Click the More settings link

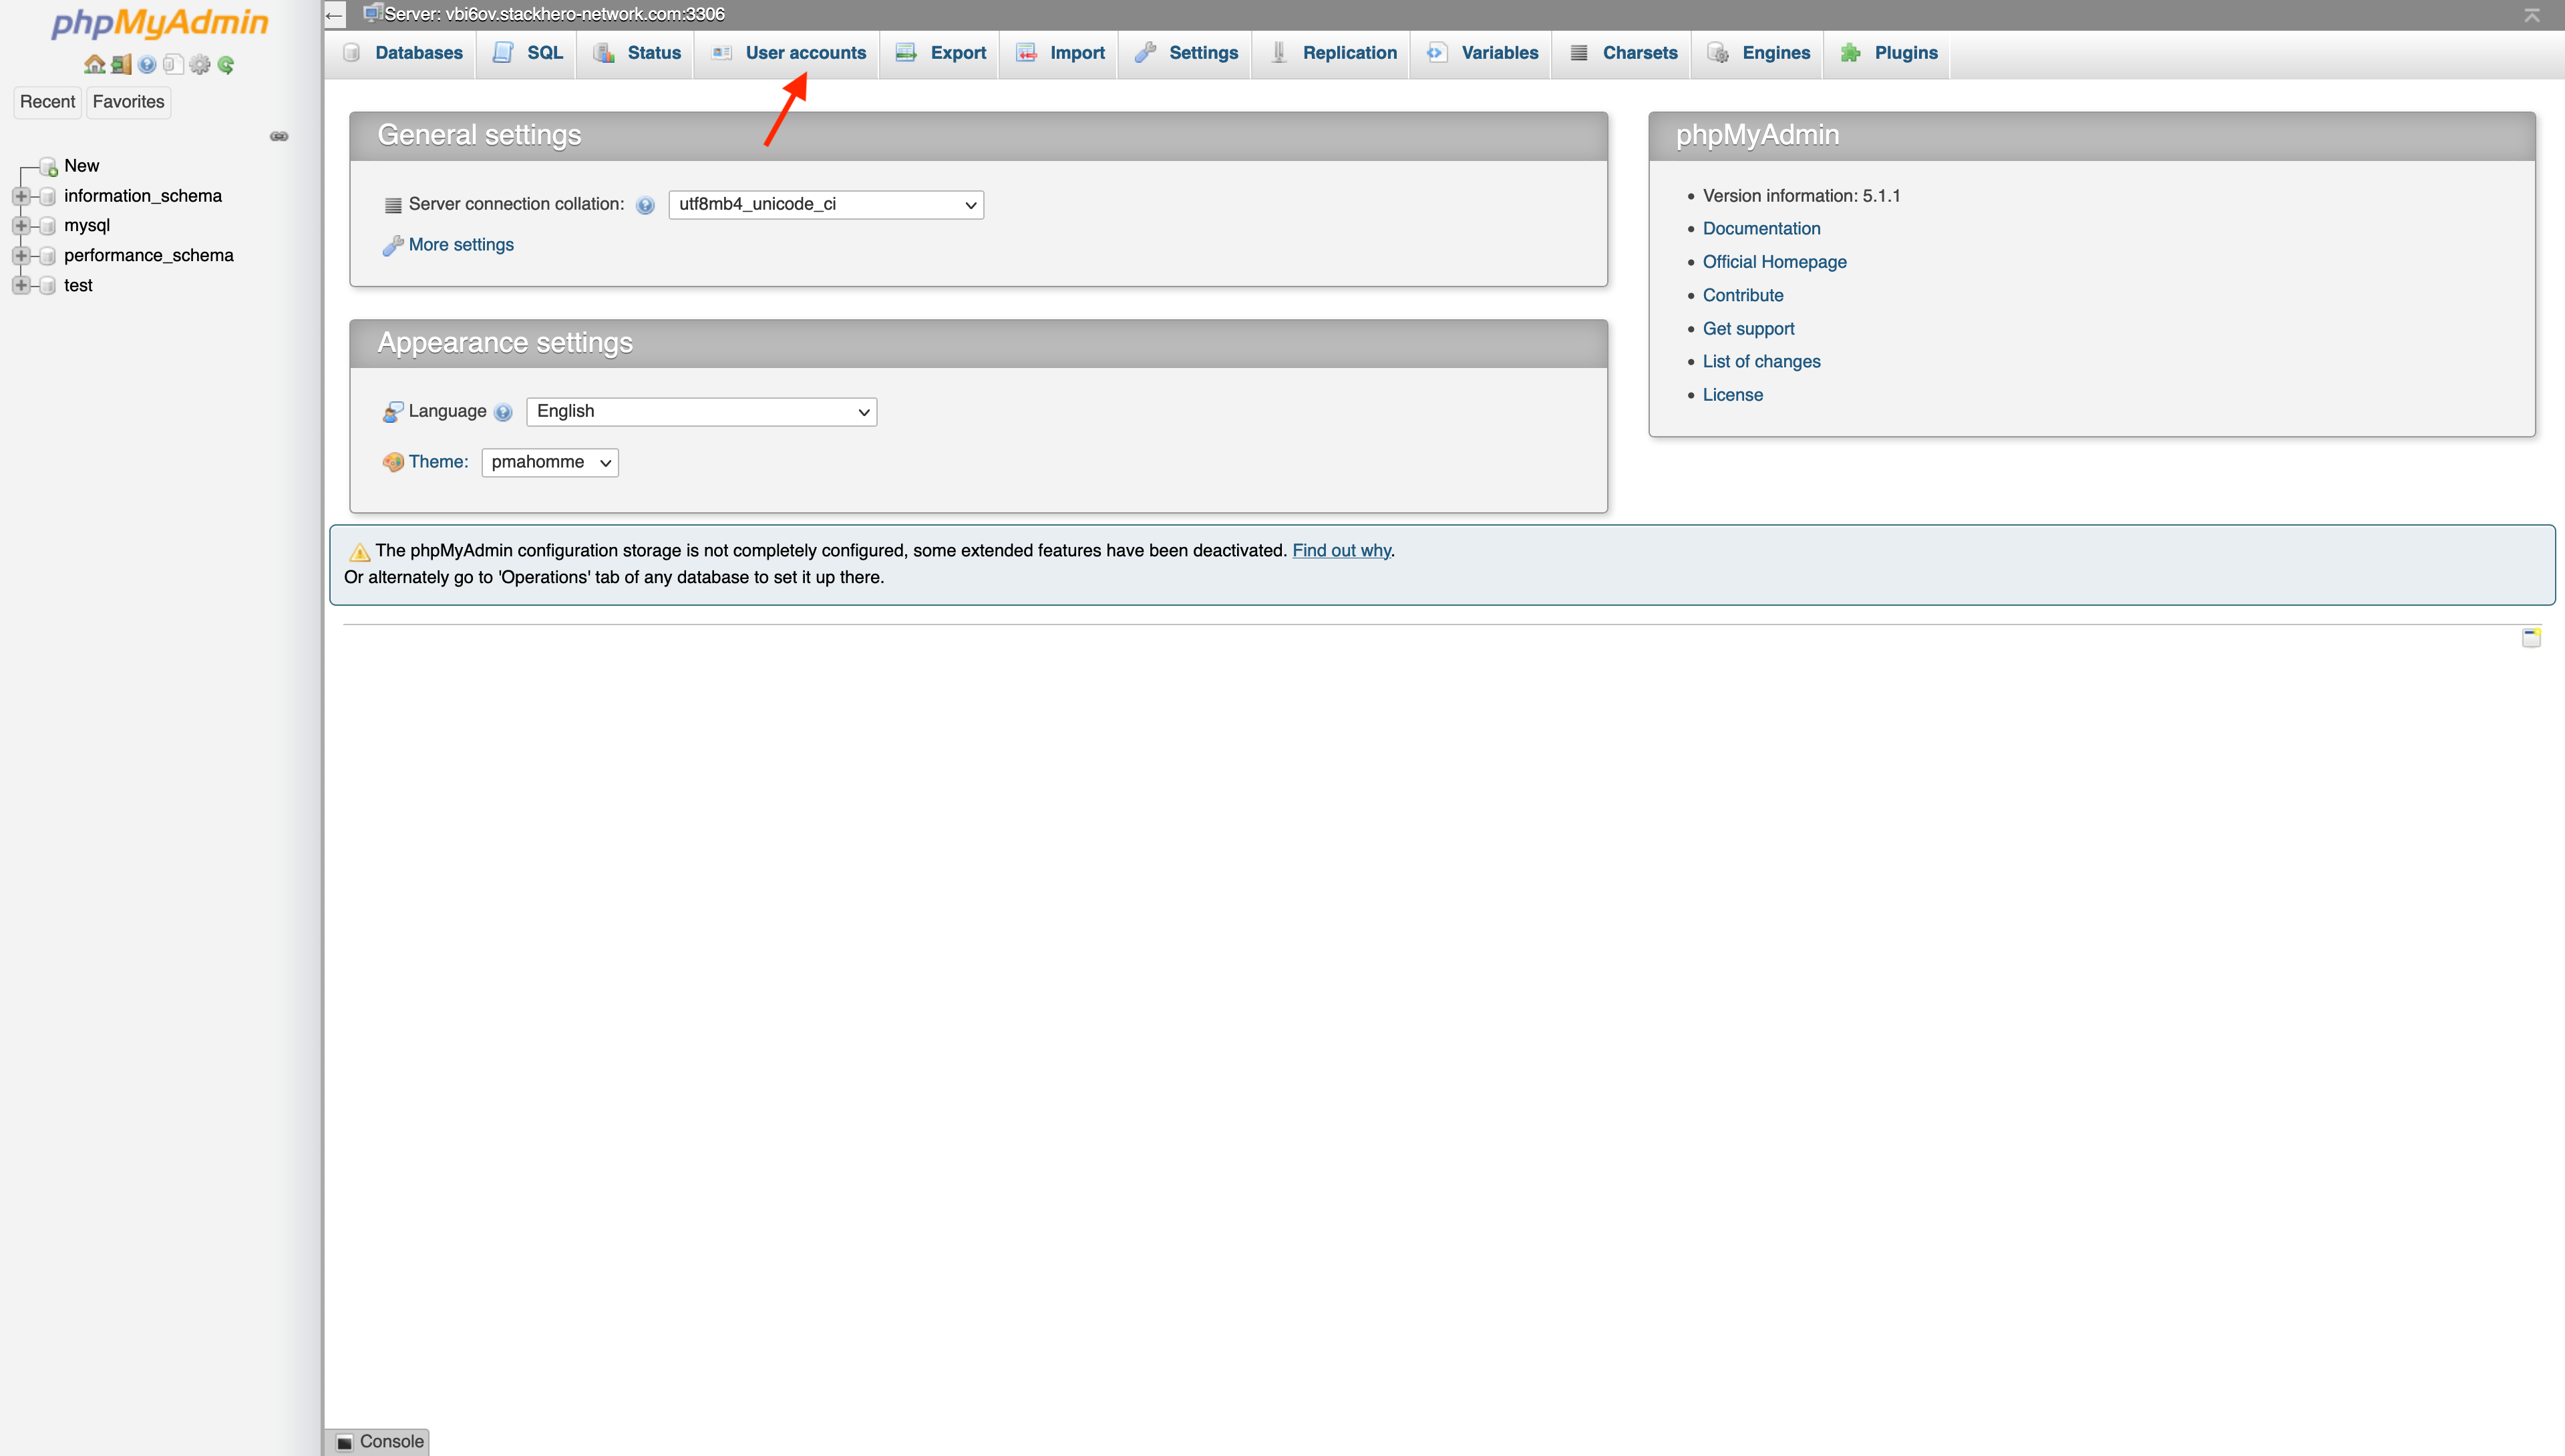click(x=460, y=245)
